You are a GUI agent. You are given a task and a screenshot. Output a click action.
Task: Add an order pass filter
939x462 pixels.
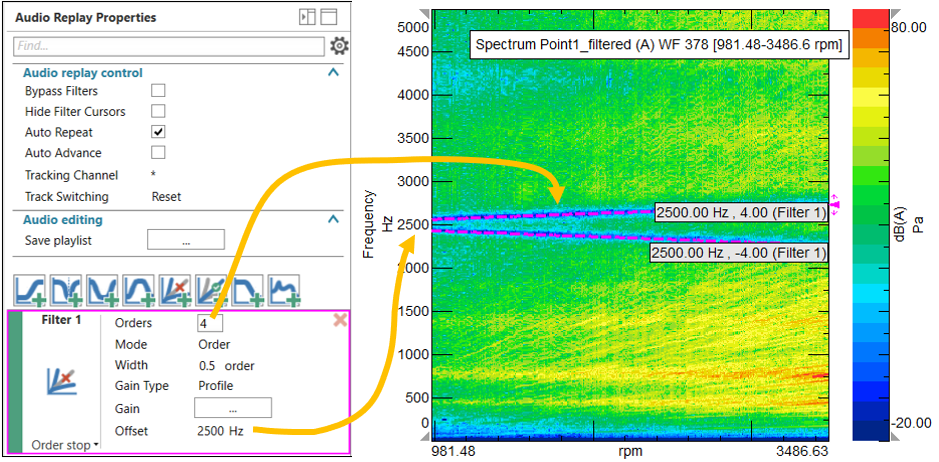click(x=212, y=291)
